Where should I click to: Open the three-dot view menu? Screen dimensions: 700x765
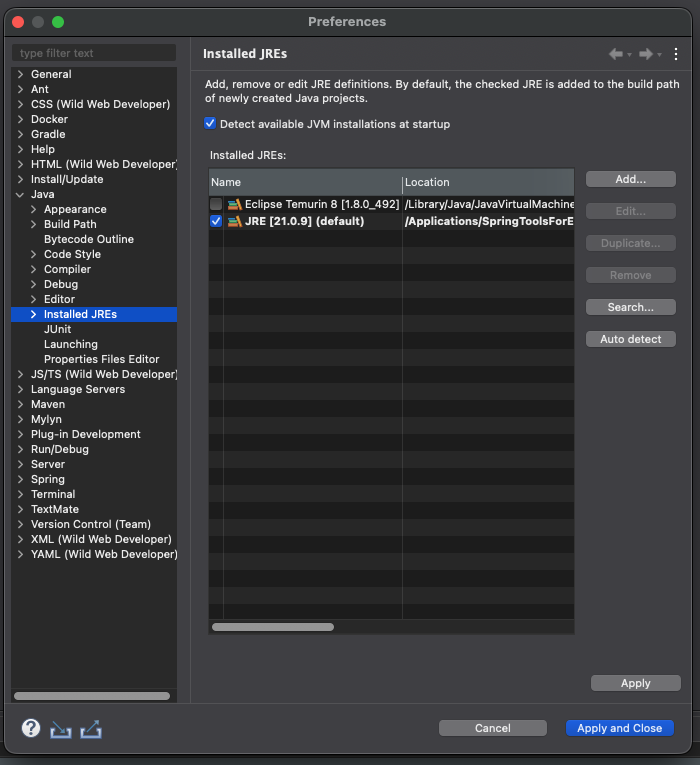(x=676, y=54)
